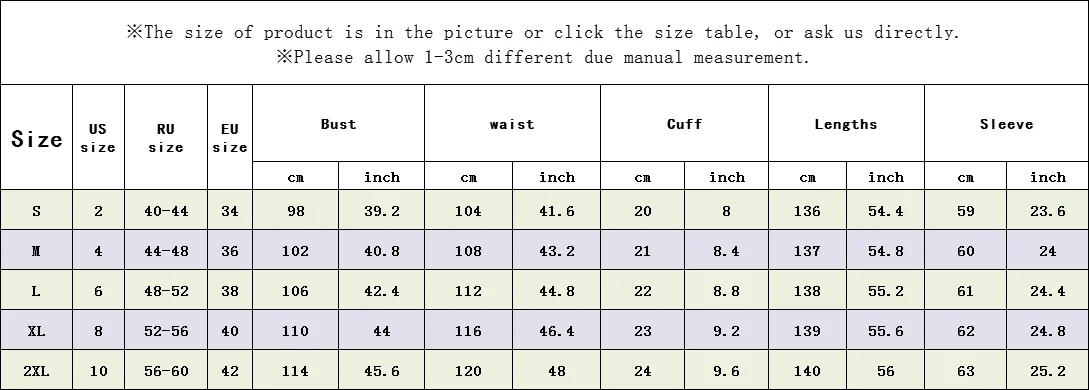
Task: Select the Sleeve column header
Action: (x=1006, y=124)
